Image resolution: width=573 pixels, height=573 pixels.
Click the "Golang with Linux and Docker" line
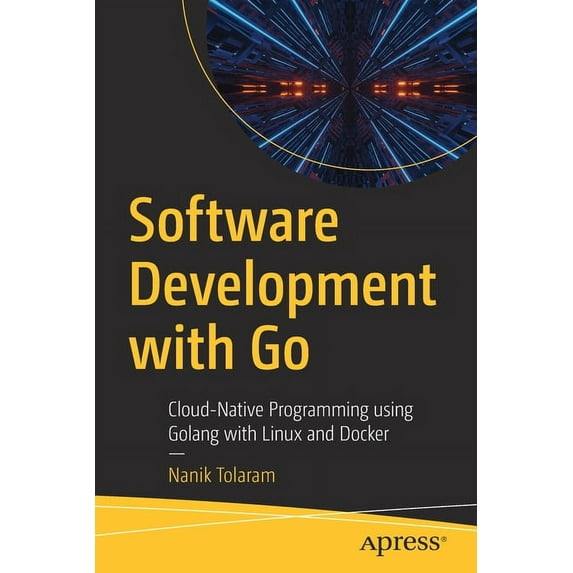click(x=278, y=435)
